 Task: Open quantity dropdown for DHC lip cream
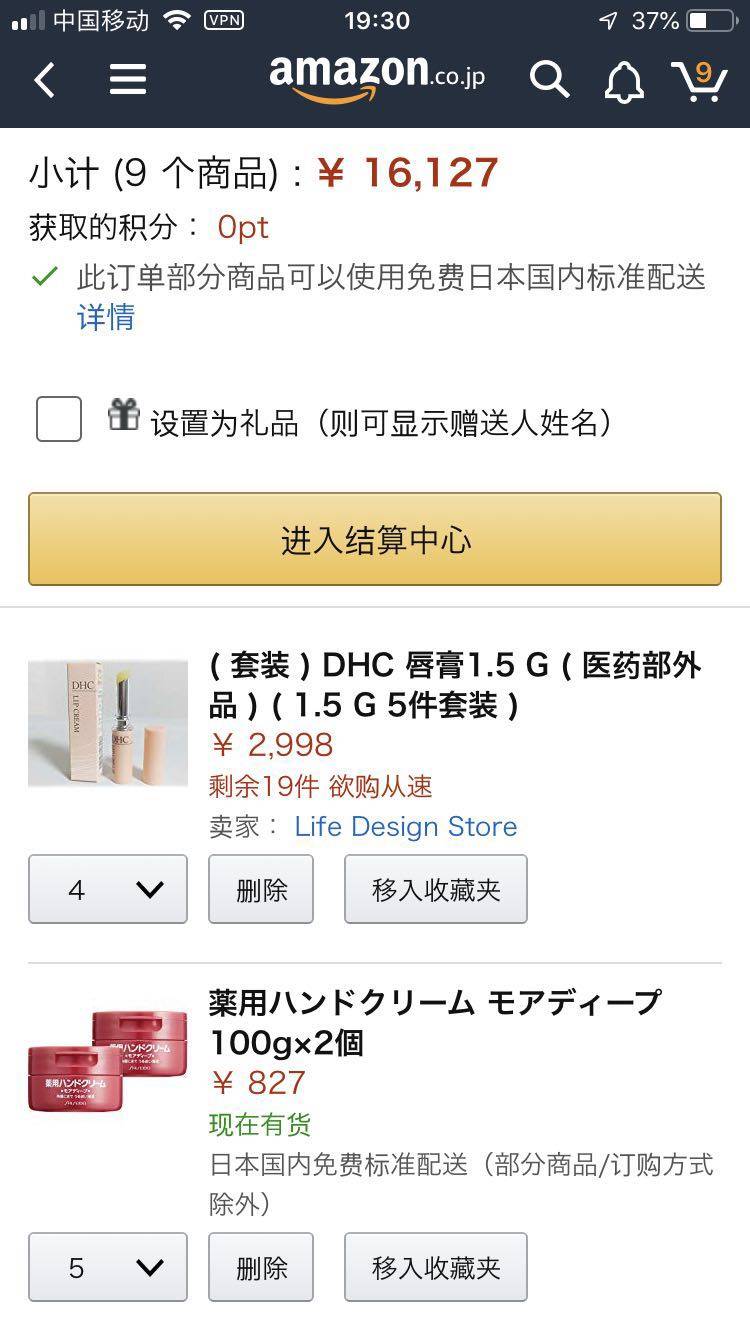point(108,889)
